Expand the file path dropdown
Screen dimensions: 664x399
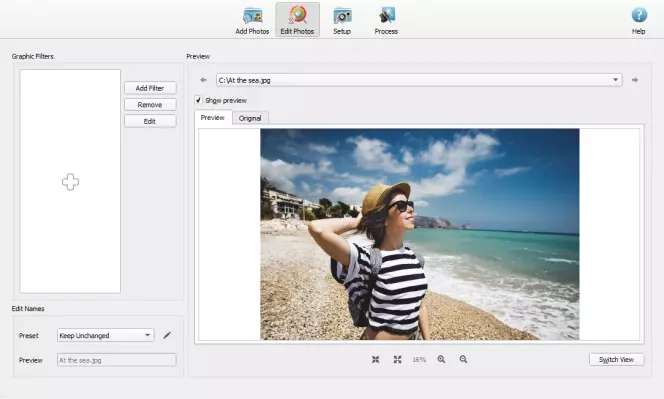tap(615, 80)
